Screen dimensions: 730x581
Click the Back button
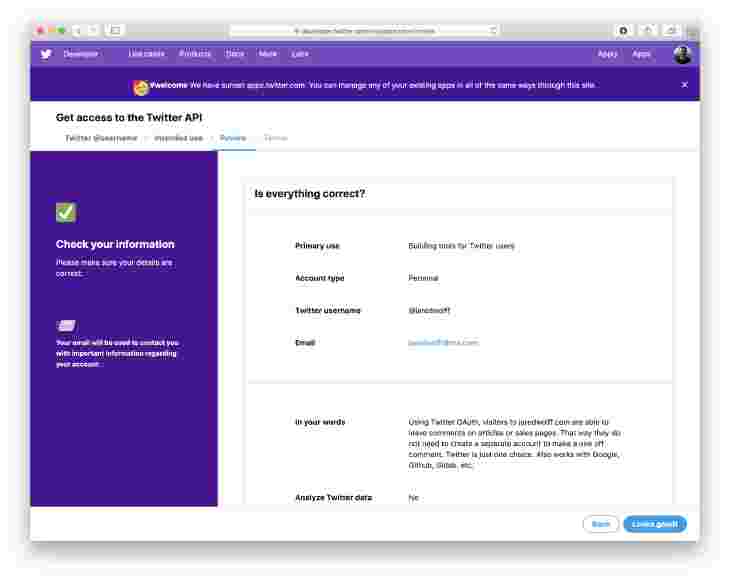(601, 524)
